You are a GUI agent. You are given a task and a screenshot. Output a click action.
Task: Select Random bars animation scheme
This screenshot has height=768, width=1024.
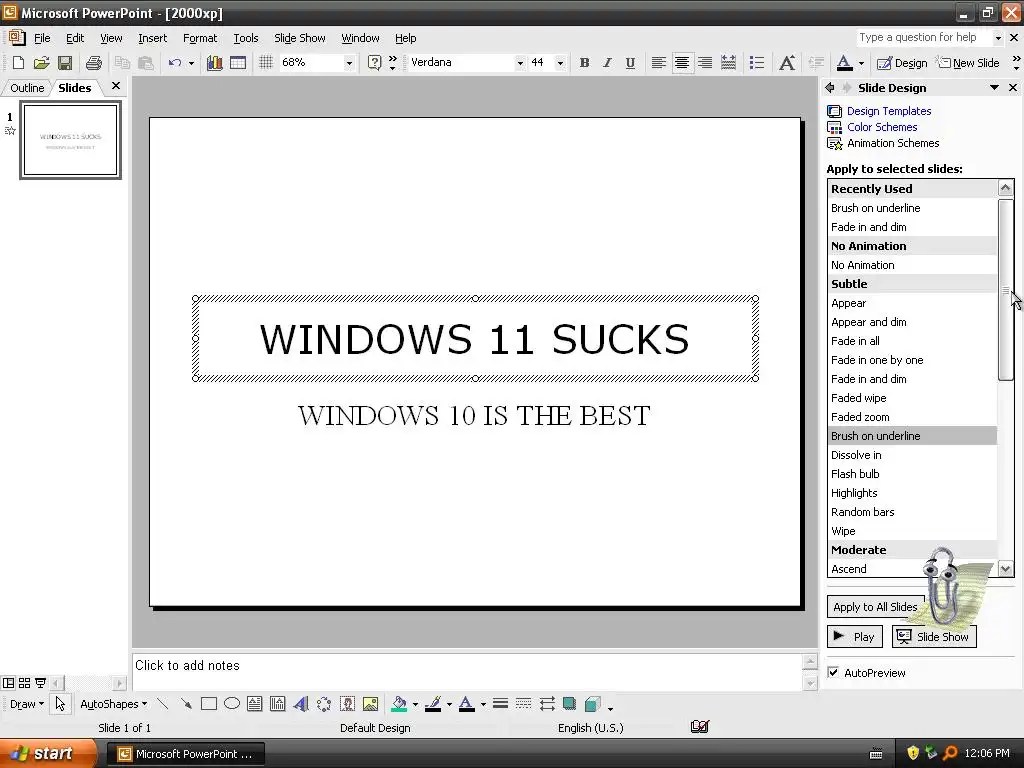tap(912, 512)
